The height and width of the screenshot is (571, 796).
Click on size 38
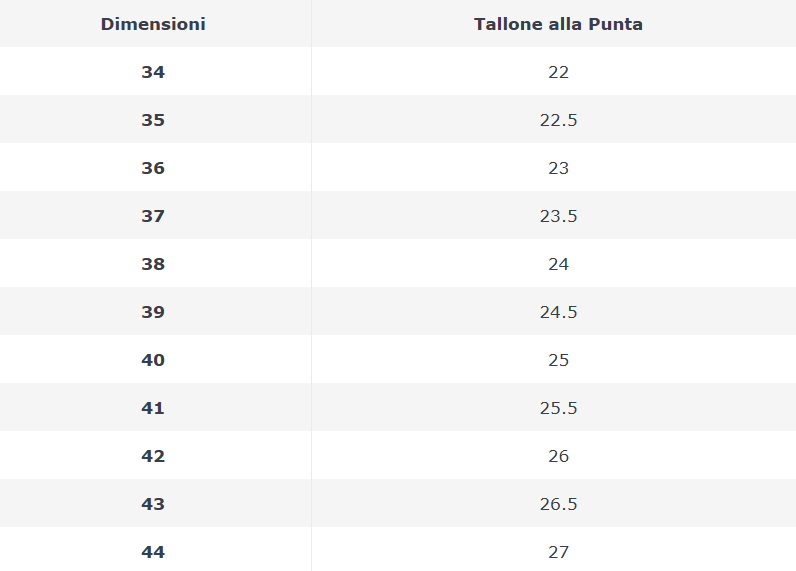point(153,264)
